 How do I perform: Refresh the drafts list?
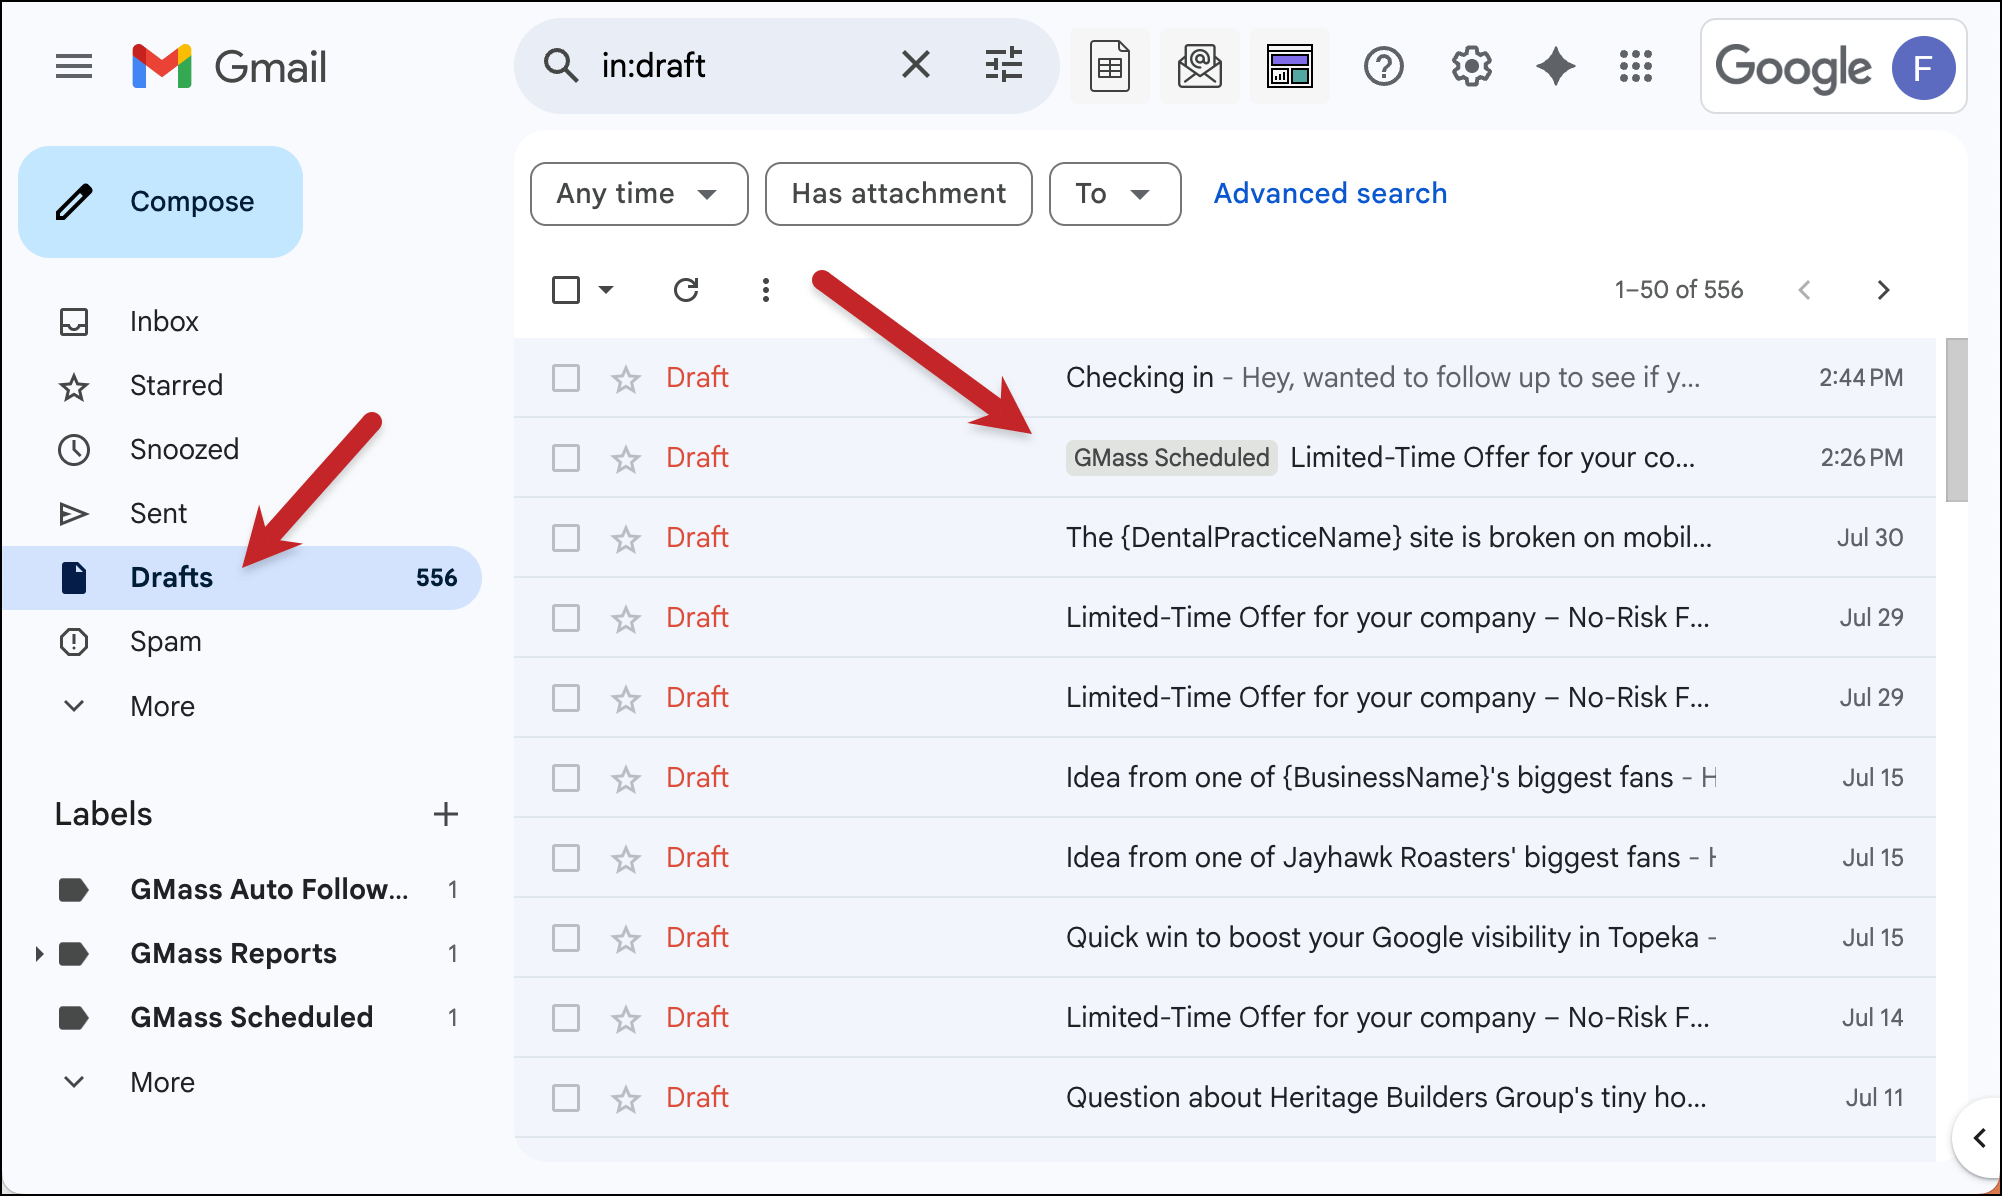pos(686,290)
